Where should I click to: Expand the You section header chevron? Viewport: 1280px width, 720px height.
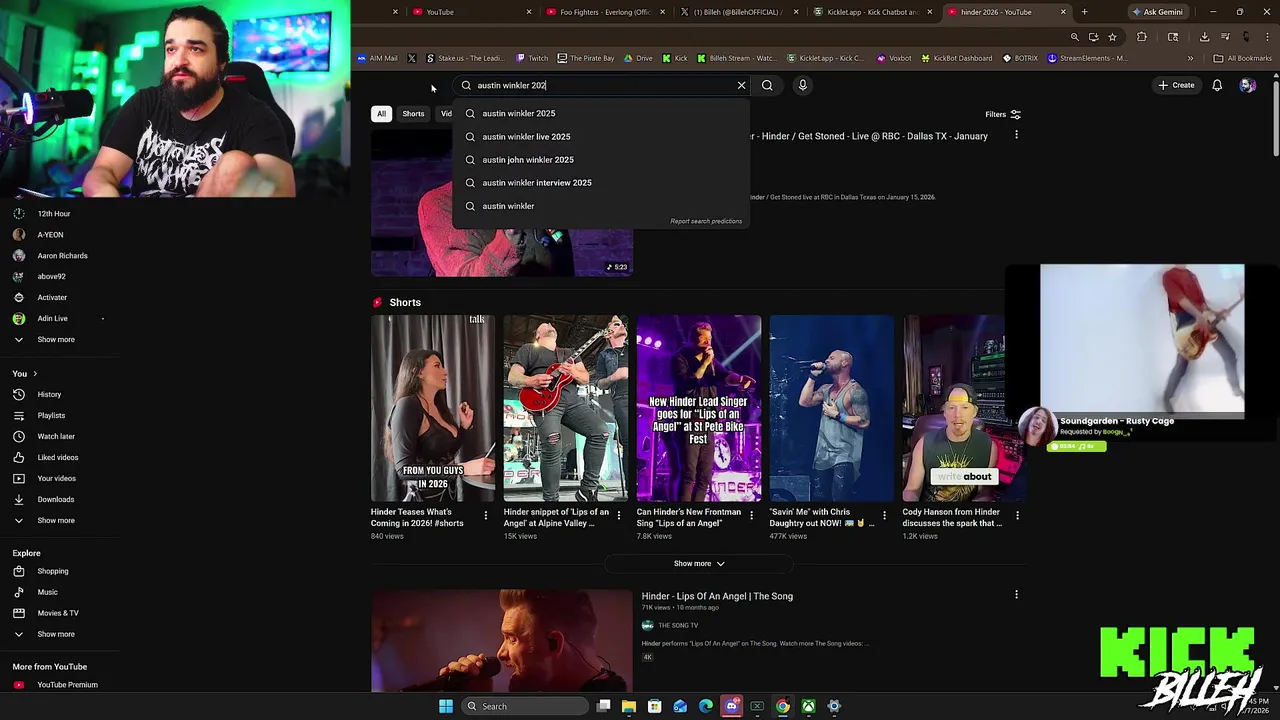[35, 374]
